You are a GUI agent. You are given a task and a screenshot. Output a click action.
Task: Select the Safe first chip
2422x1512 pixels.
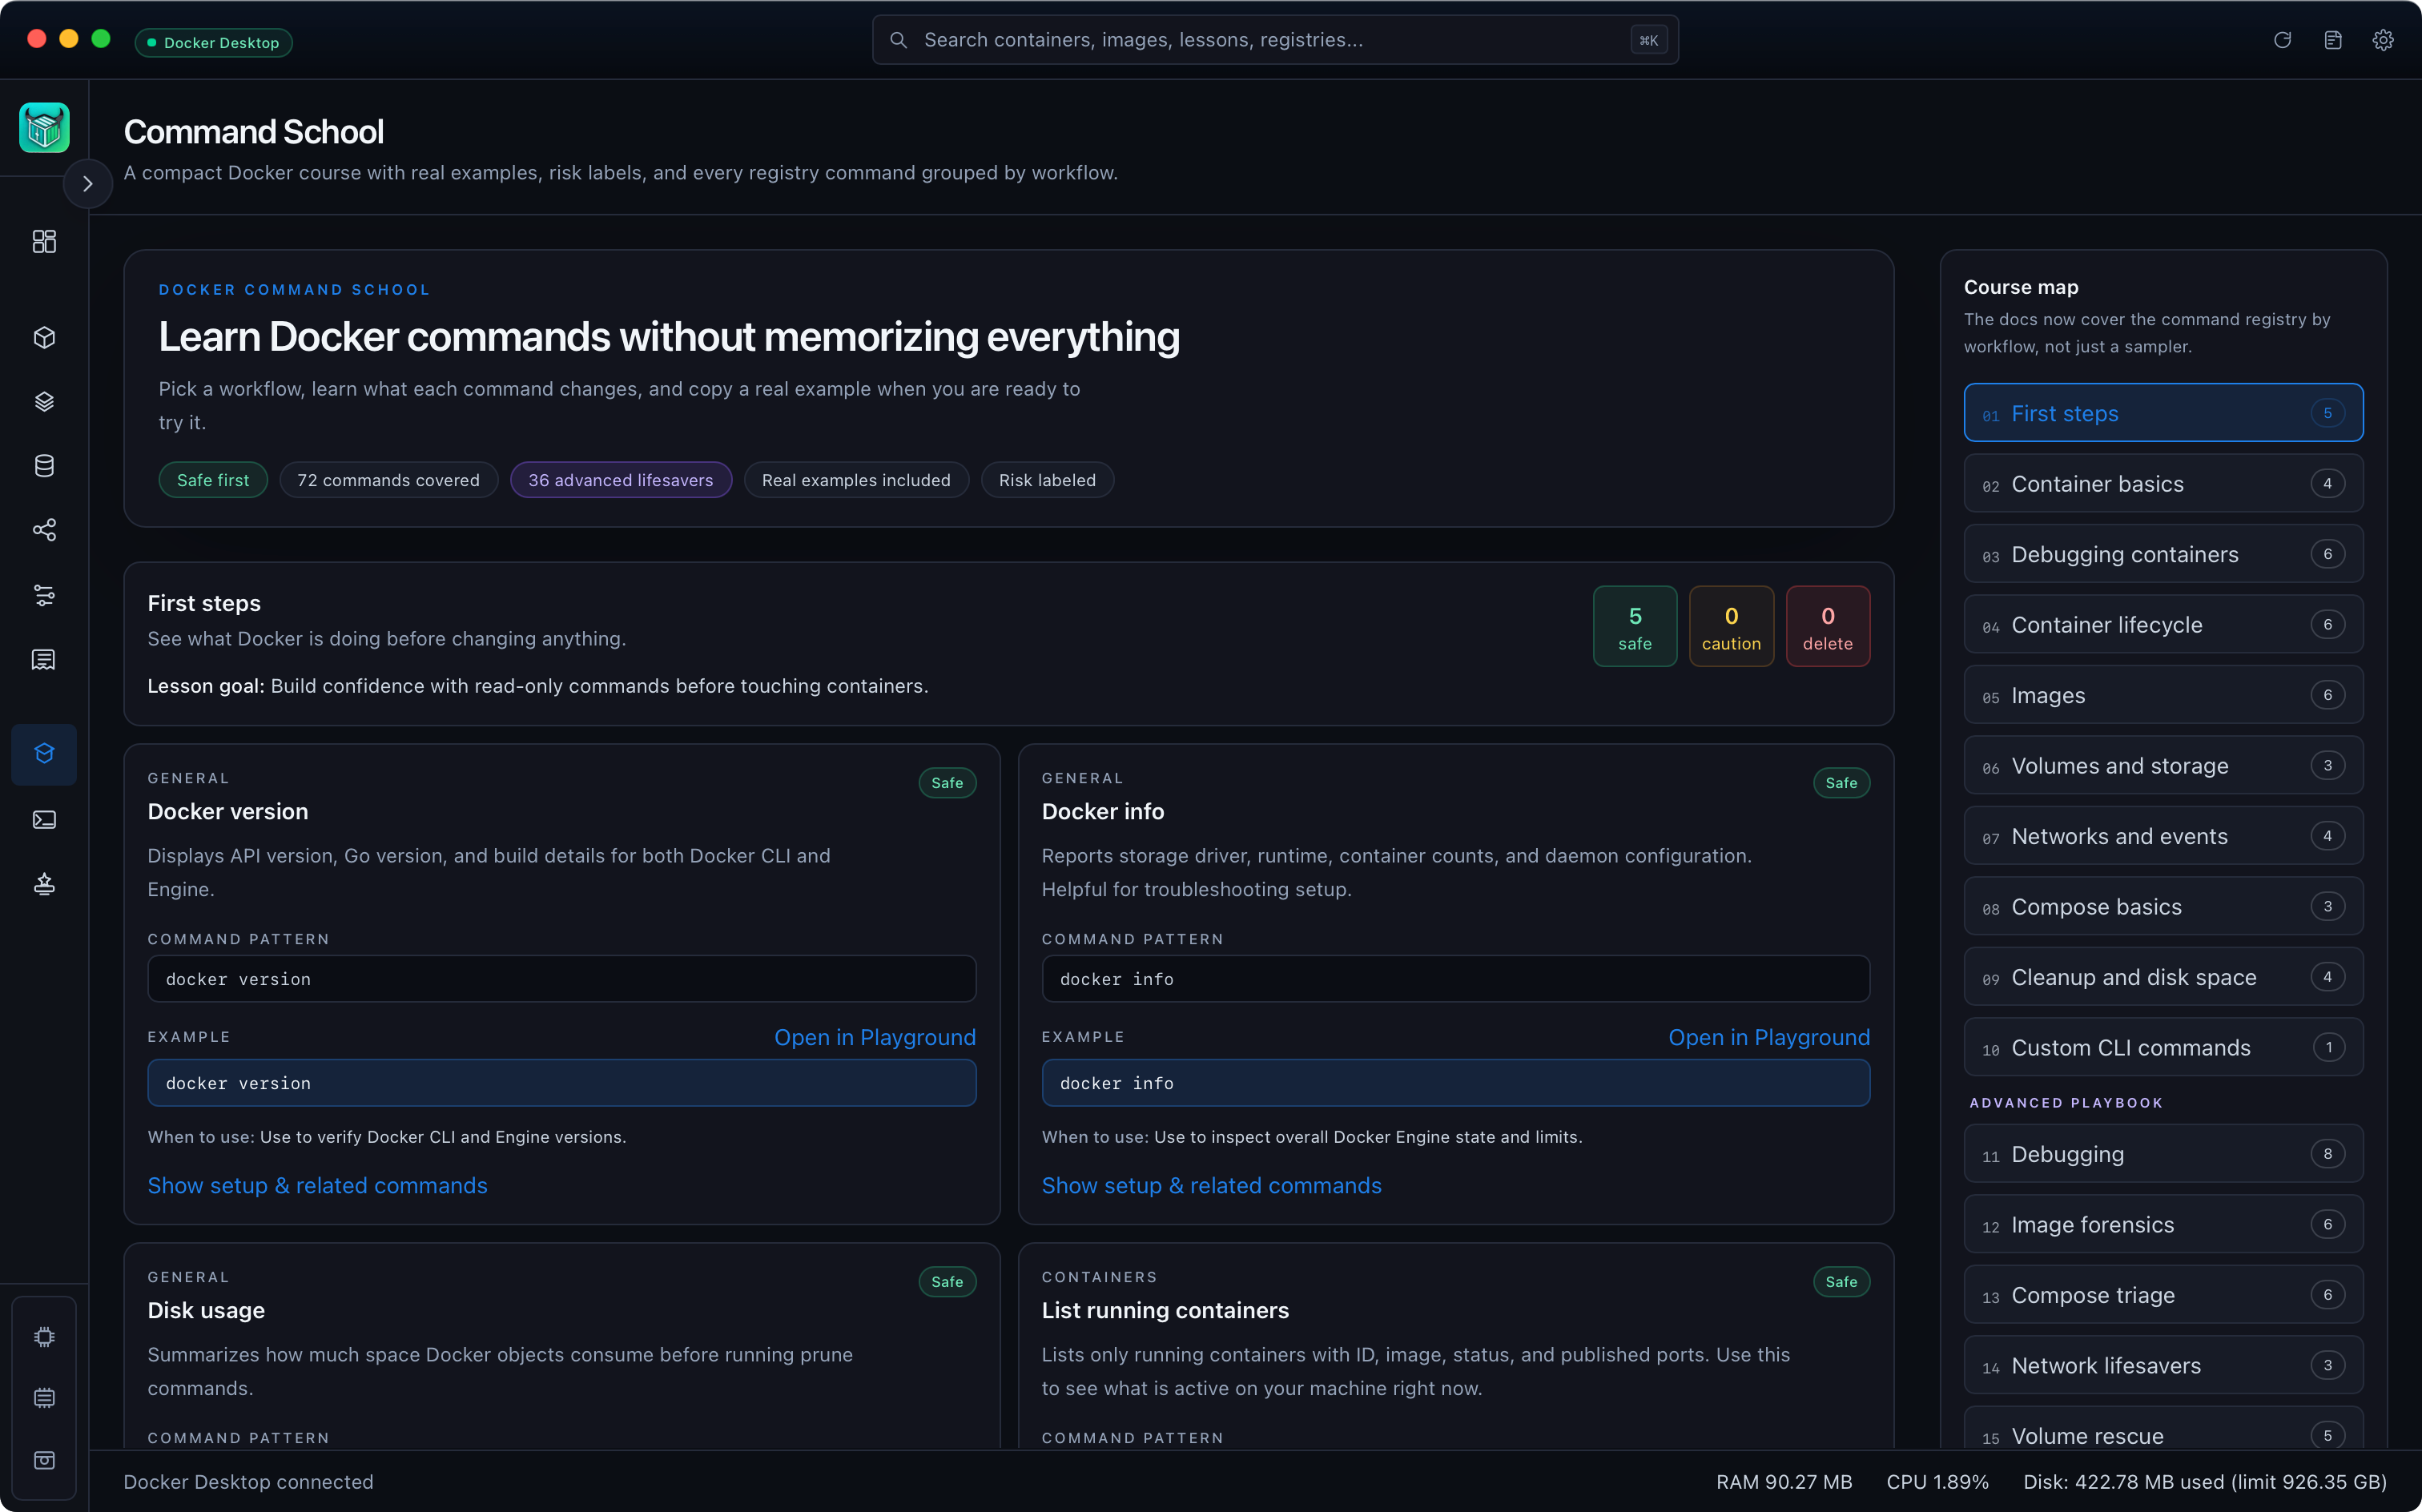(x=213, y=480)
